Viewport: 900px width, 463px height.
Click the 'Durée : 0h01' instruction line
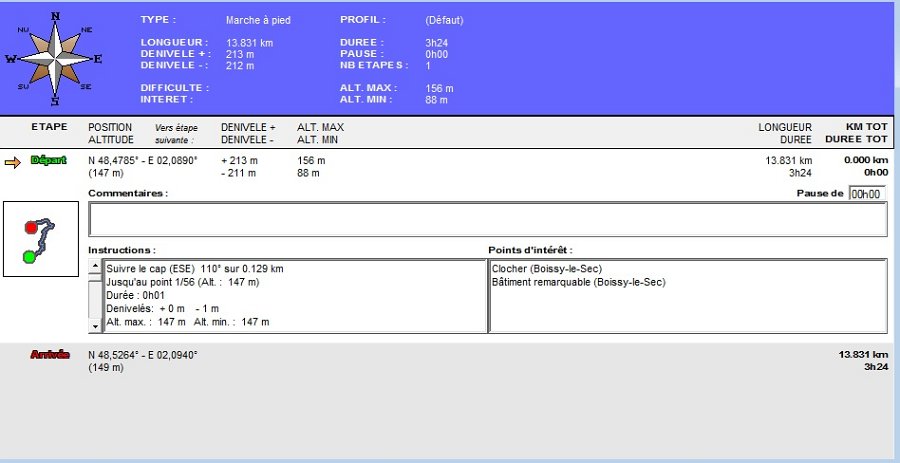point(137,296)
